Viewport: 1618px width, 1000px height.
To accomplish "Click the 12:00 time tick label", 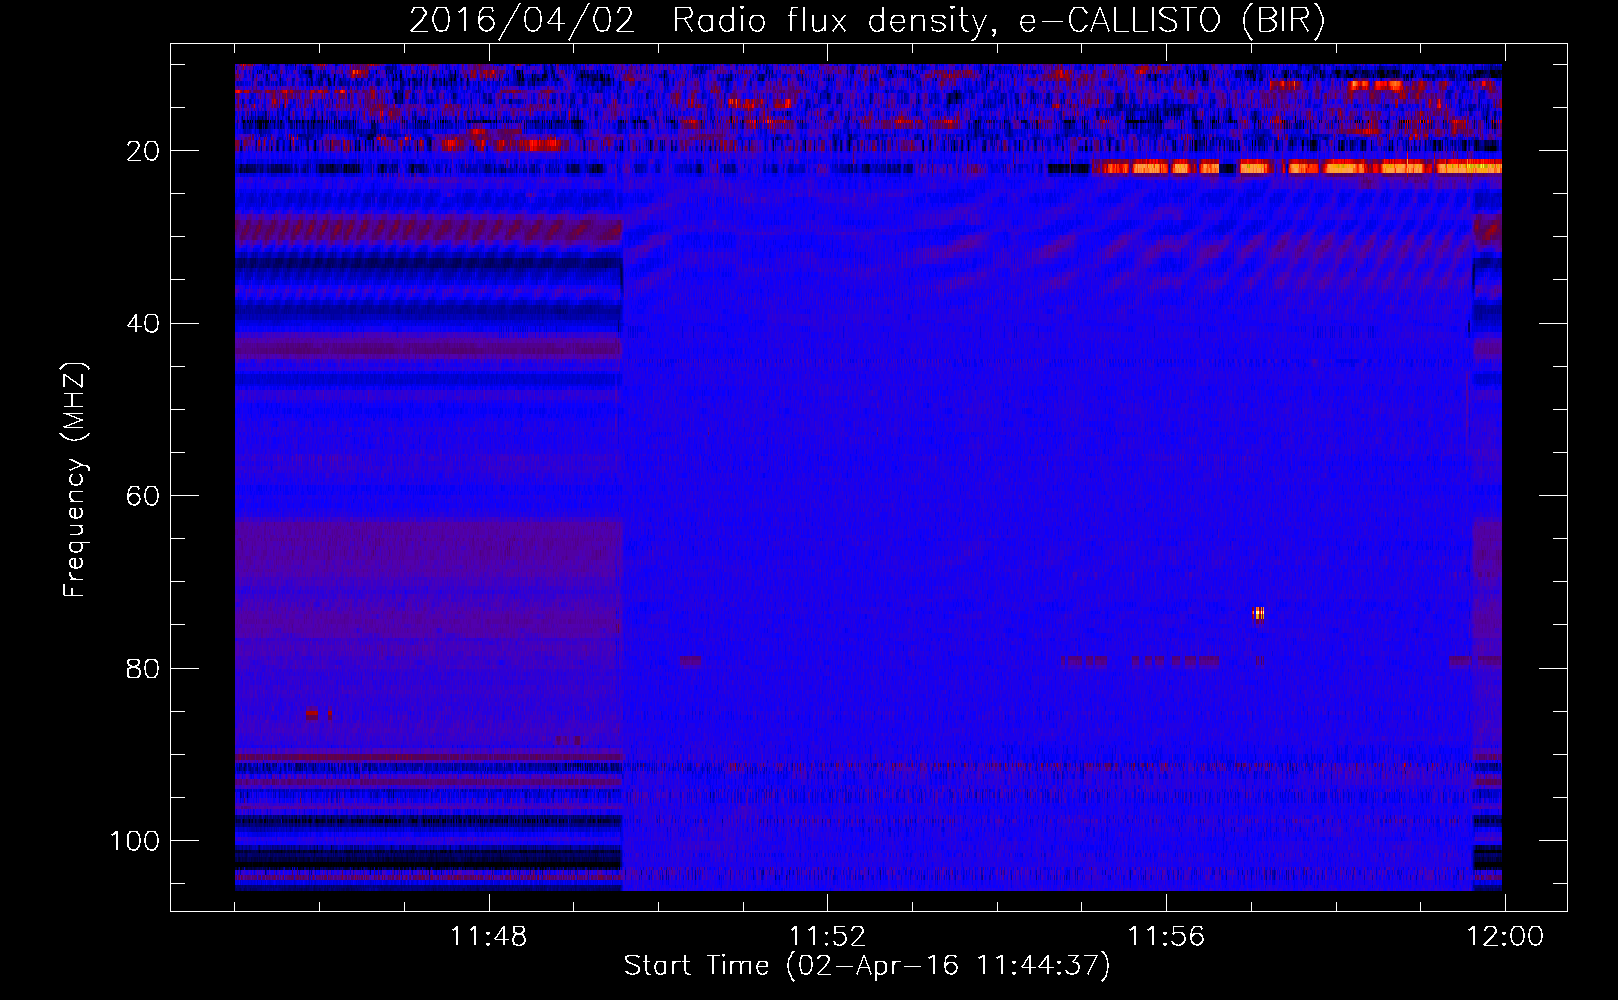I will click(1505, 937).
